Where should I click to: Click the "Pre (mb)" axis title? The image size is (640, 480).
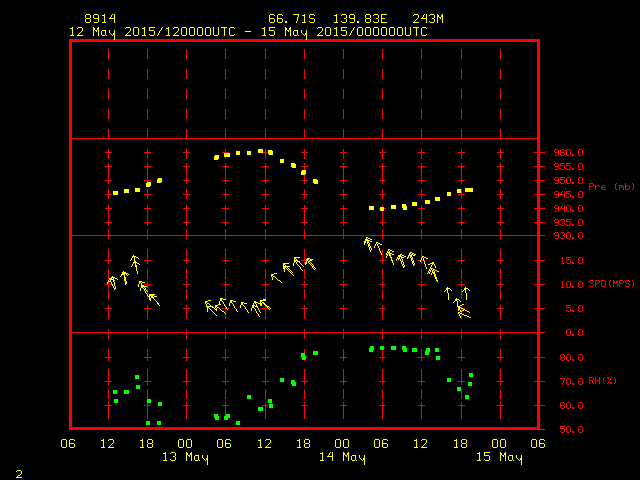(x=611, y=187)
